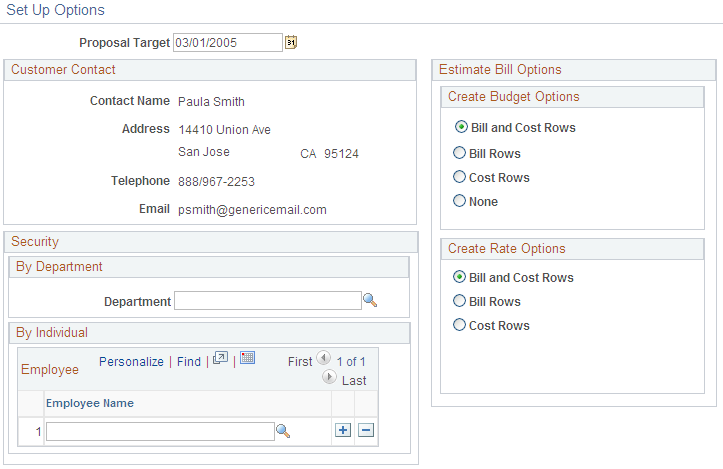Click the Department input field

click(268, 301)
